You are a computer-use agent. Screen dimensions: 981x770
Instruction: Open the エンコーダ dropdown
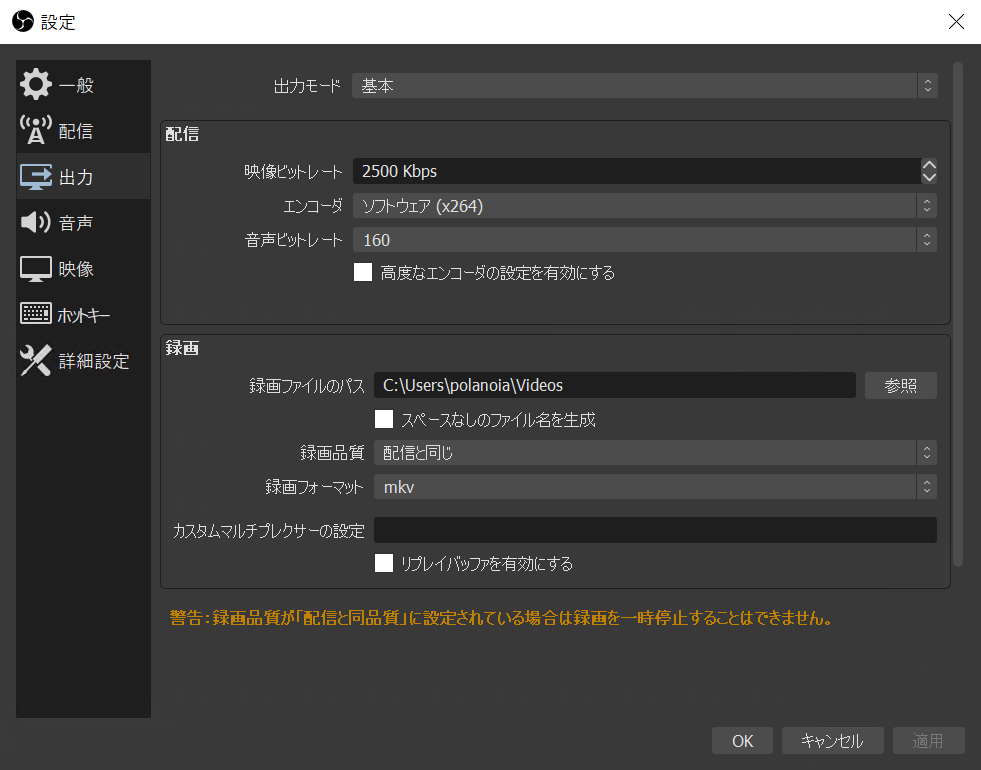click(x=644, y=206)
